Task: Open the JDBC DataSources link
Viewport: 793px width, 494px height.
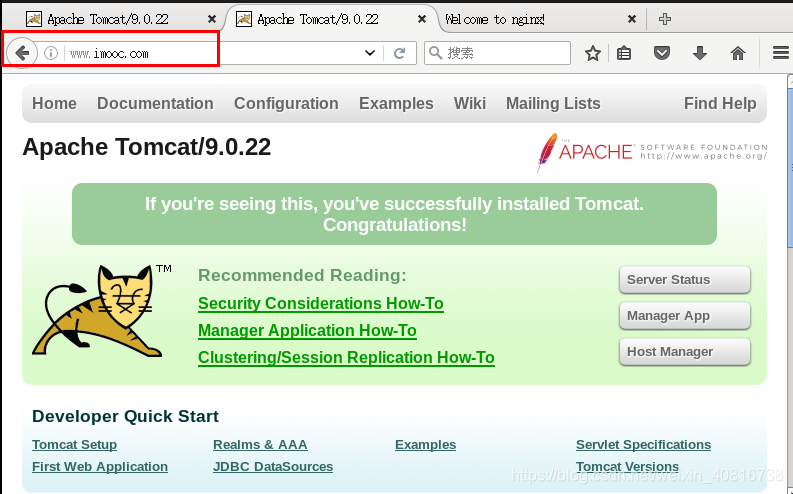Action: pyautogui.click(x=273, y=466)
